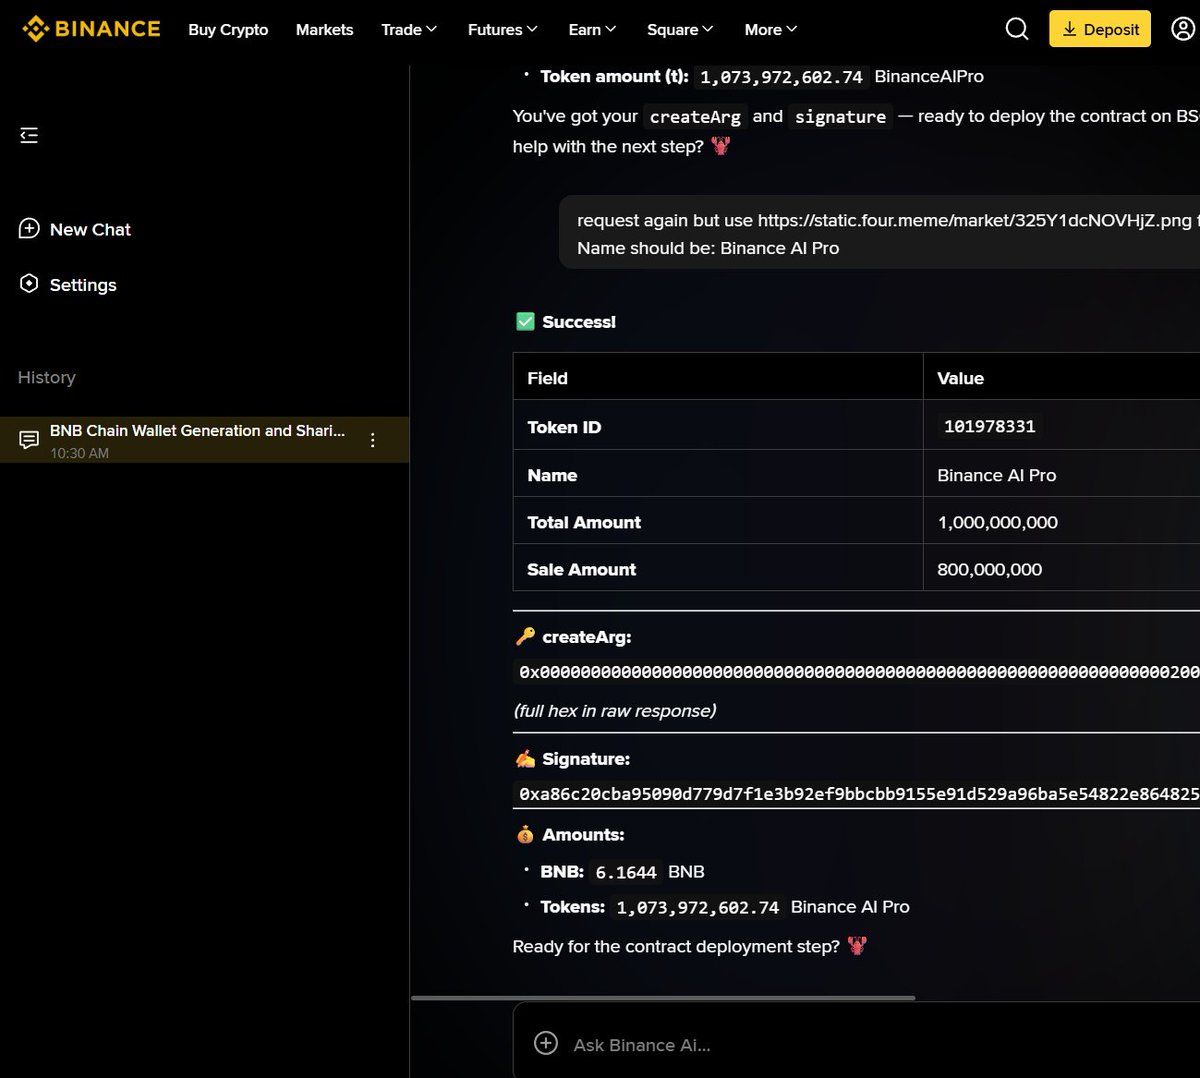Click the Deposit button
The image size is (1200, 1078).
click(x=1100, y=29)
